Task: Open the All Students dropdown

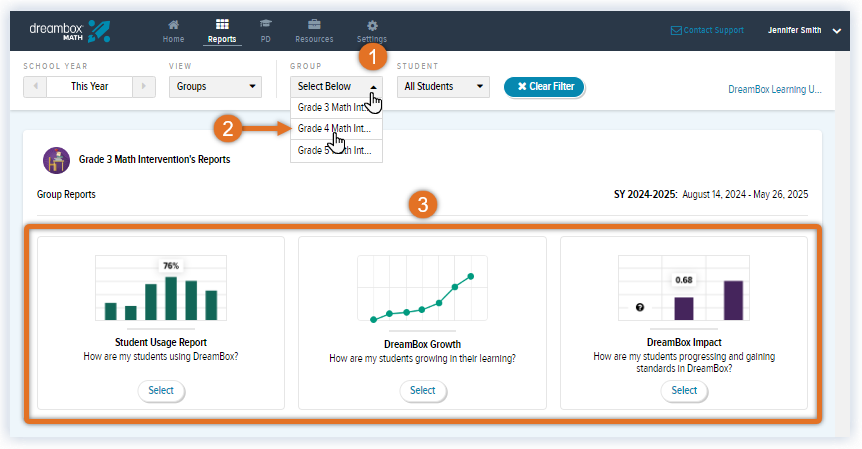Action: [x=443, y=87]
